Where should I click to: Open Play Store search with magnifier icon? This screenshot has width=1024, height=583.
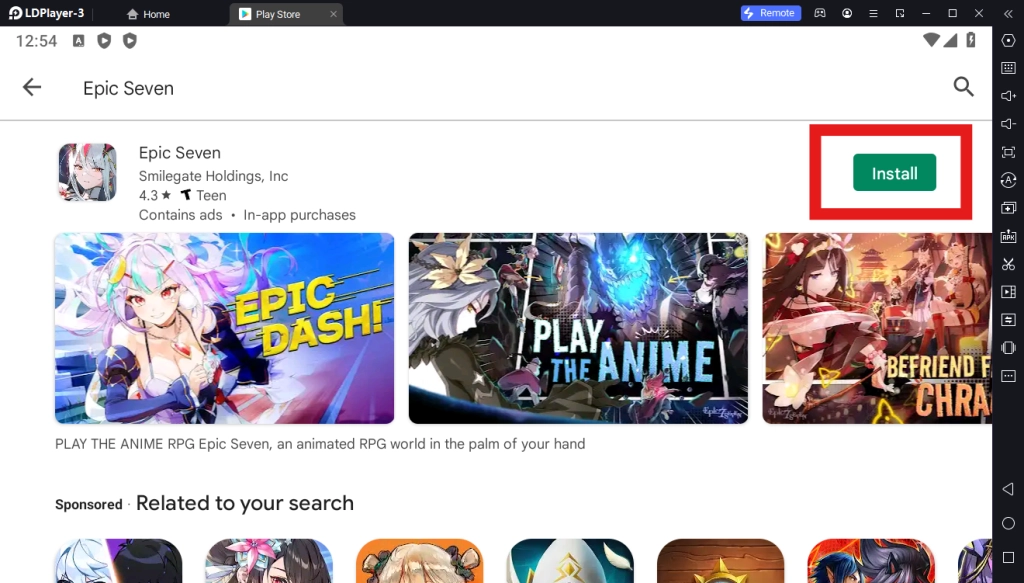pyautogui.click(x=963, y=87)
